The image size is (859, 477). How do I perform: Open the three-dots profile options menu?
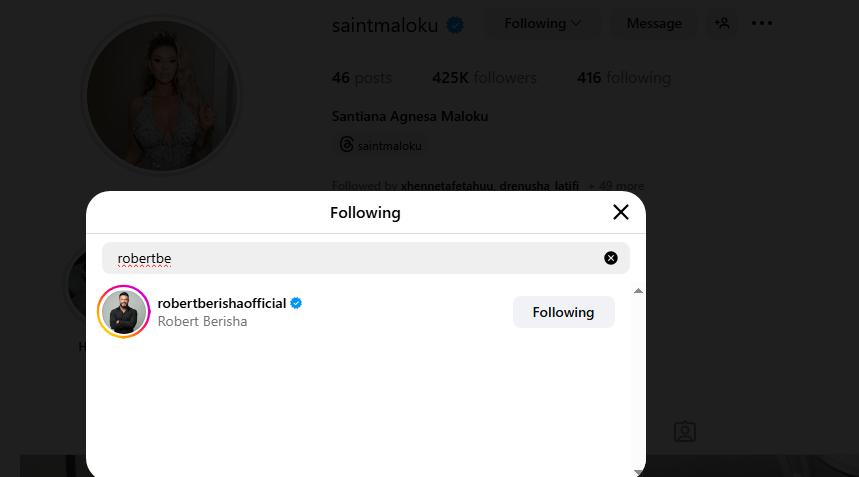tap(762, 23)
